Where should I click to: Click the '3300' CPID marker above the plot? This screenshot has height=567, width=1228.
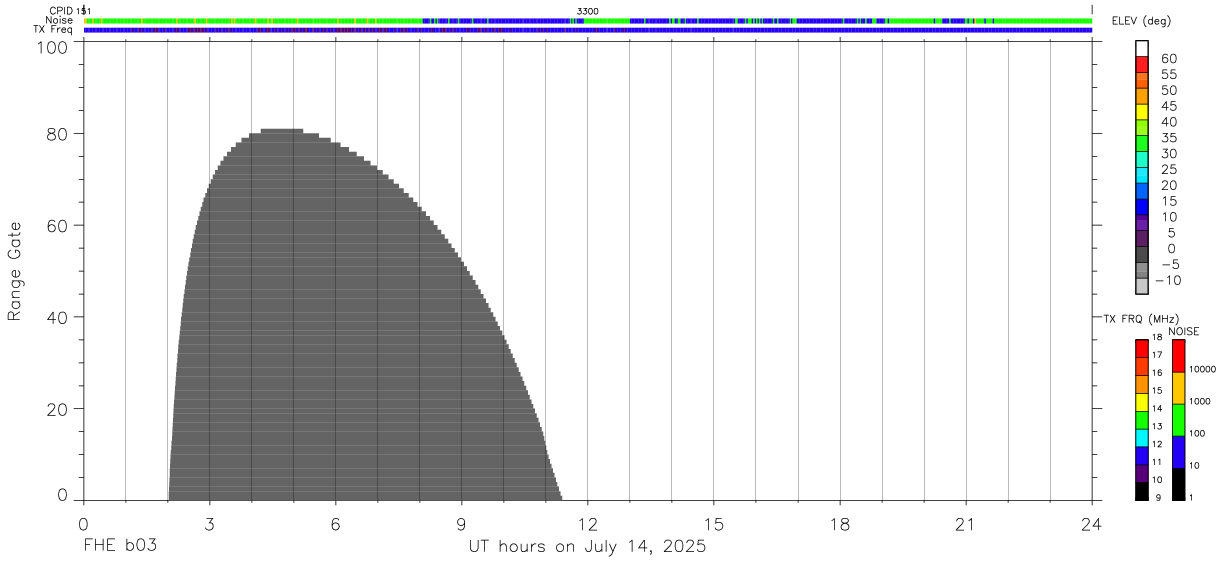tap(588, 11)
